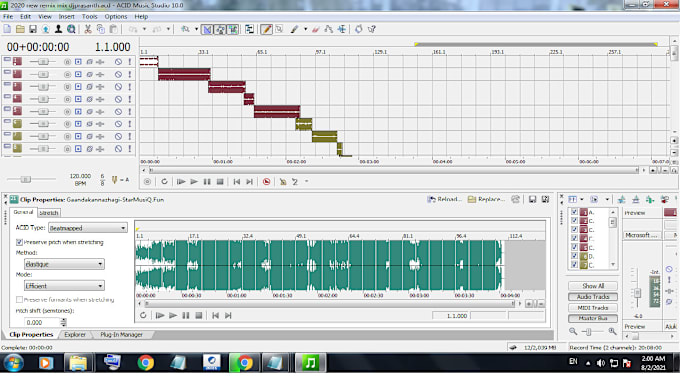Click the Master Bus button
This screenshot has height=383, width=680.
(x=593, y=318)
